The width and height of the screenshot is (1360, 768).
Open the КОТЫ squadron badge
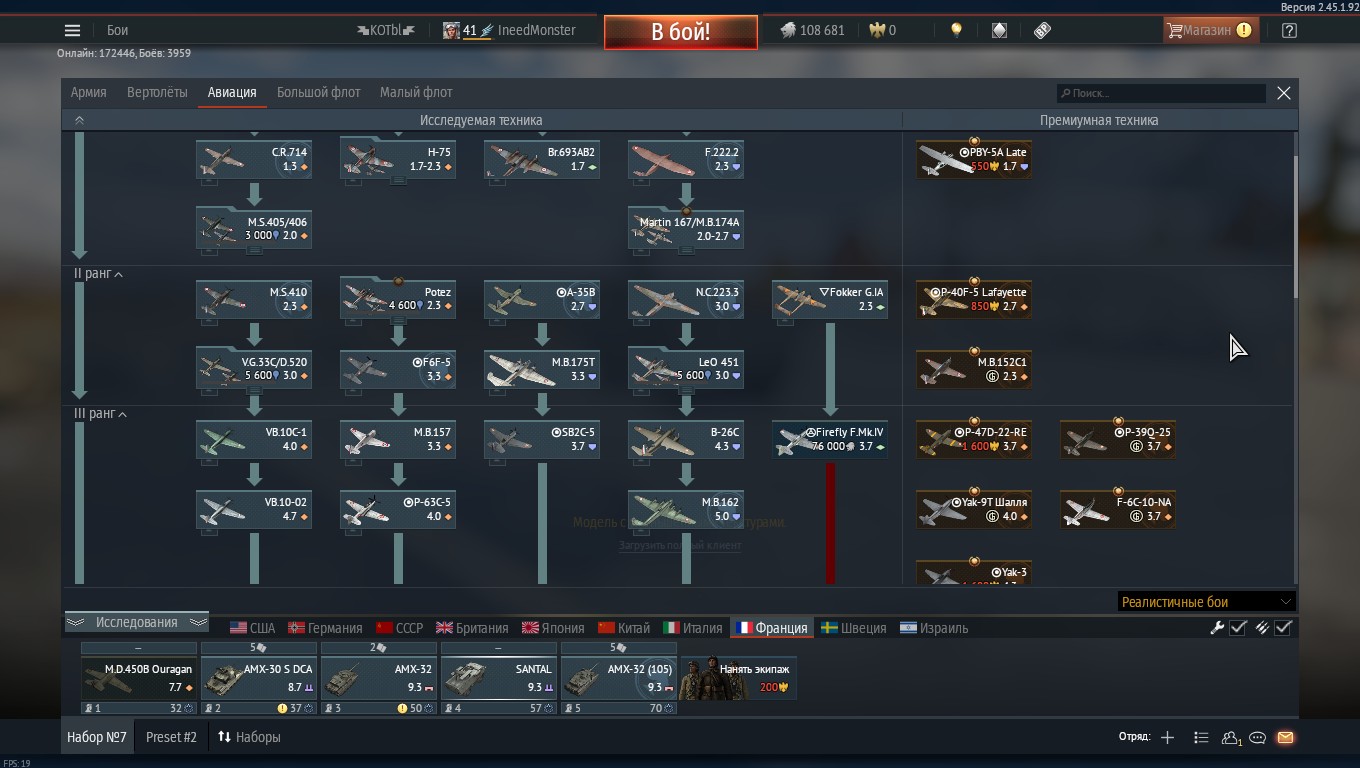(x=385, y=30)
